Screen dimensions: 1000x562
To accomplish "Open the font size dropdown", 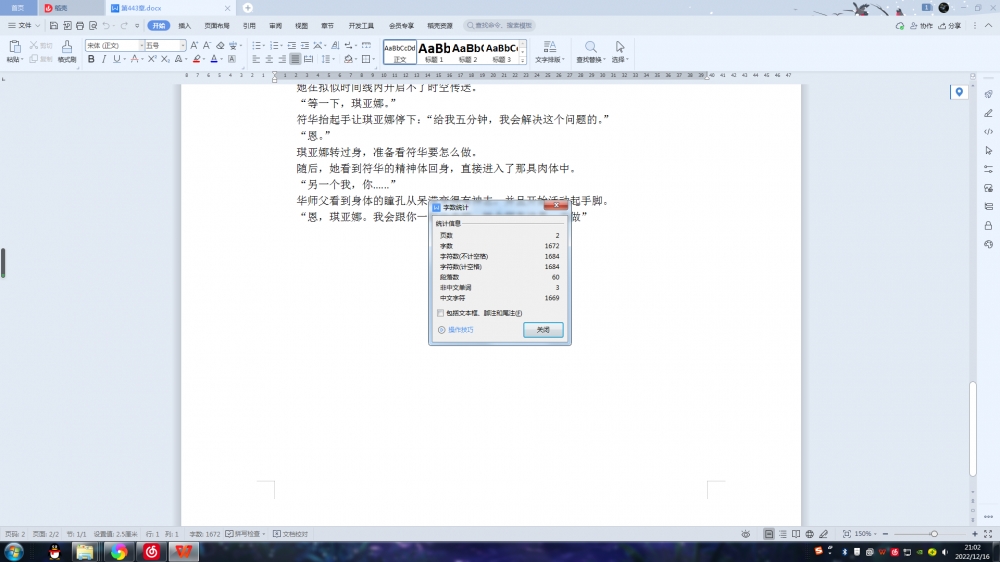I will point(182,45).
